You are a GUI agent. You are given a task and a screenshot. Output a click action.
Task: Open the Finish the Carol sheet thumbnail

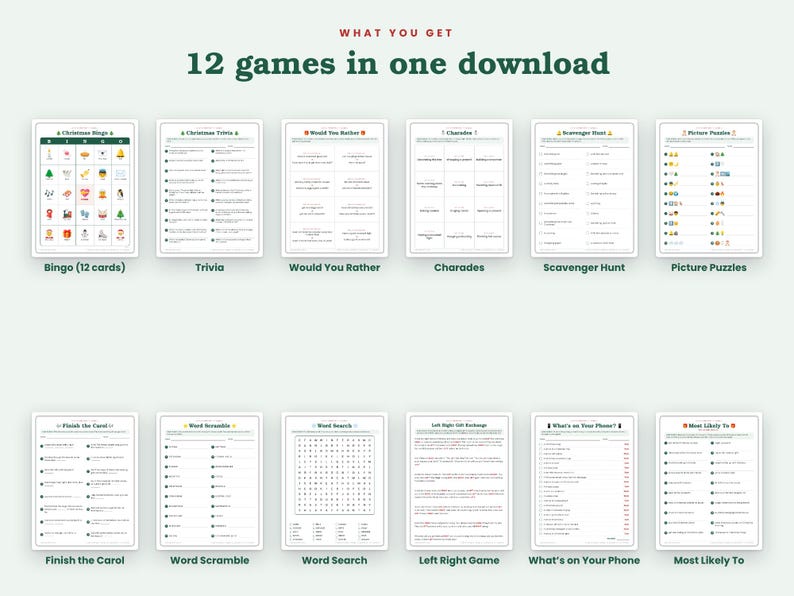[85, 481]
